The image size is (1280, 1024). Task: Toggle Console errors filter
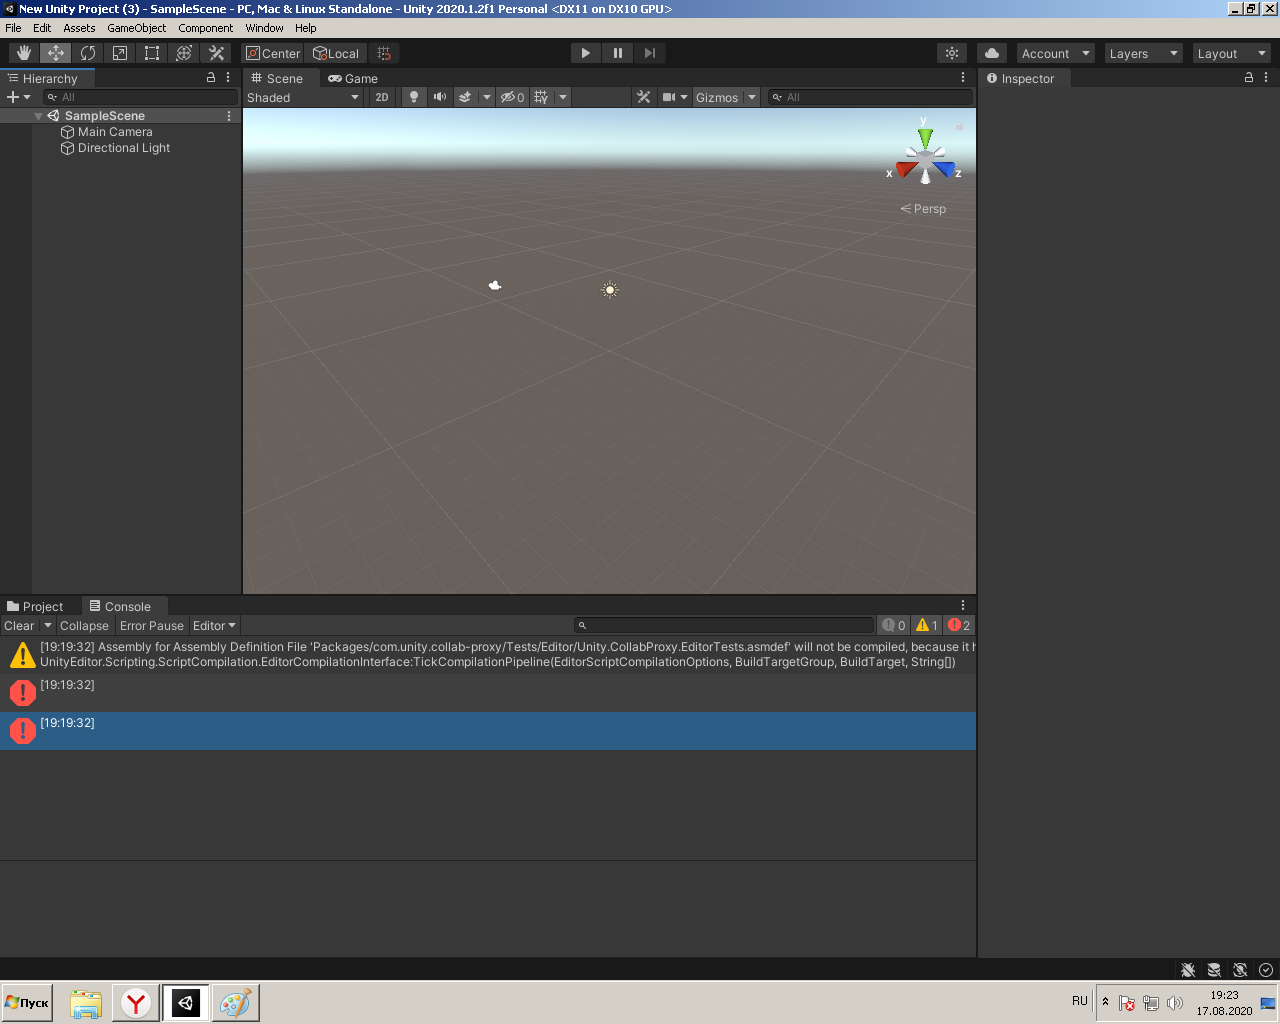tap(959, 625)
